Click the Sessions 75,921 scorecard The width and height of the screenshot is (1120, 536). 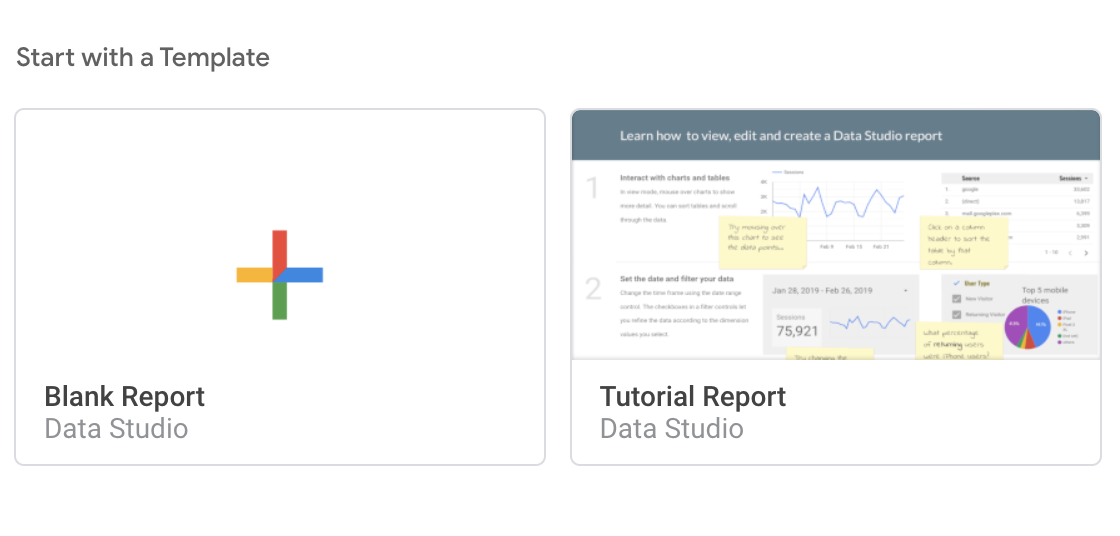[798, 323]
